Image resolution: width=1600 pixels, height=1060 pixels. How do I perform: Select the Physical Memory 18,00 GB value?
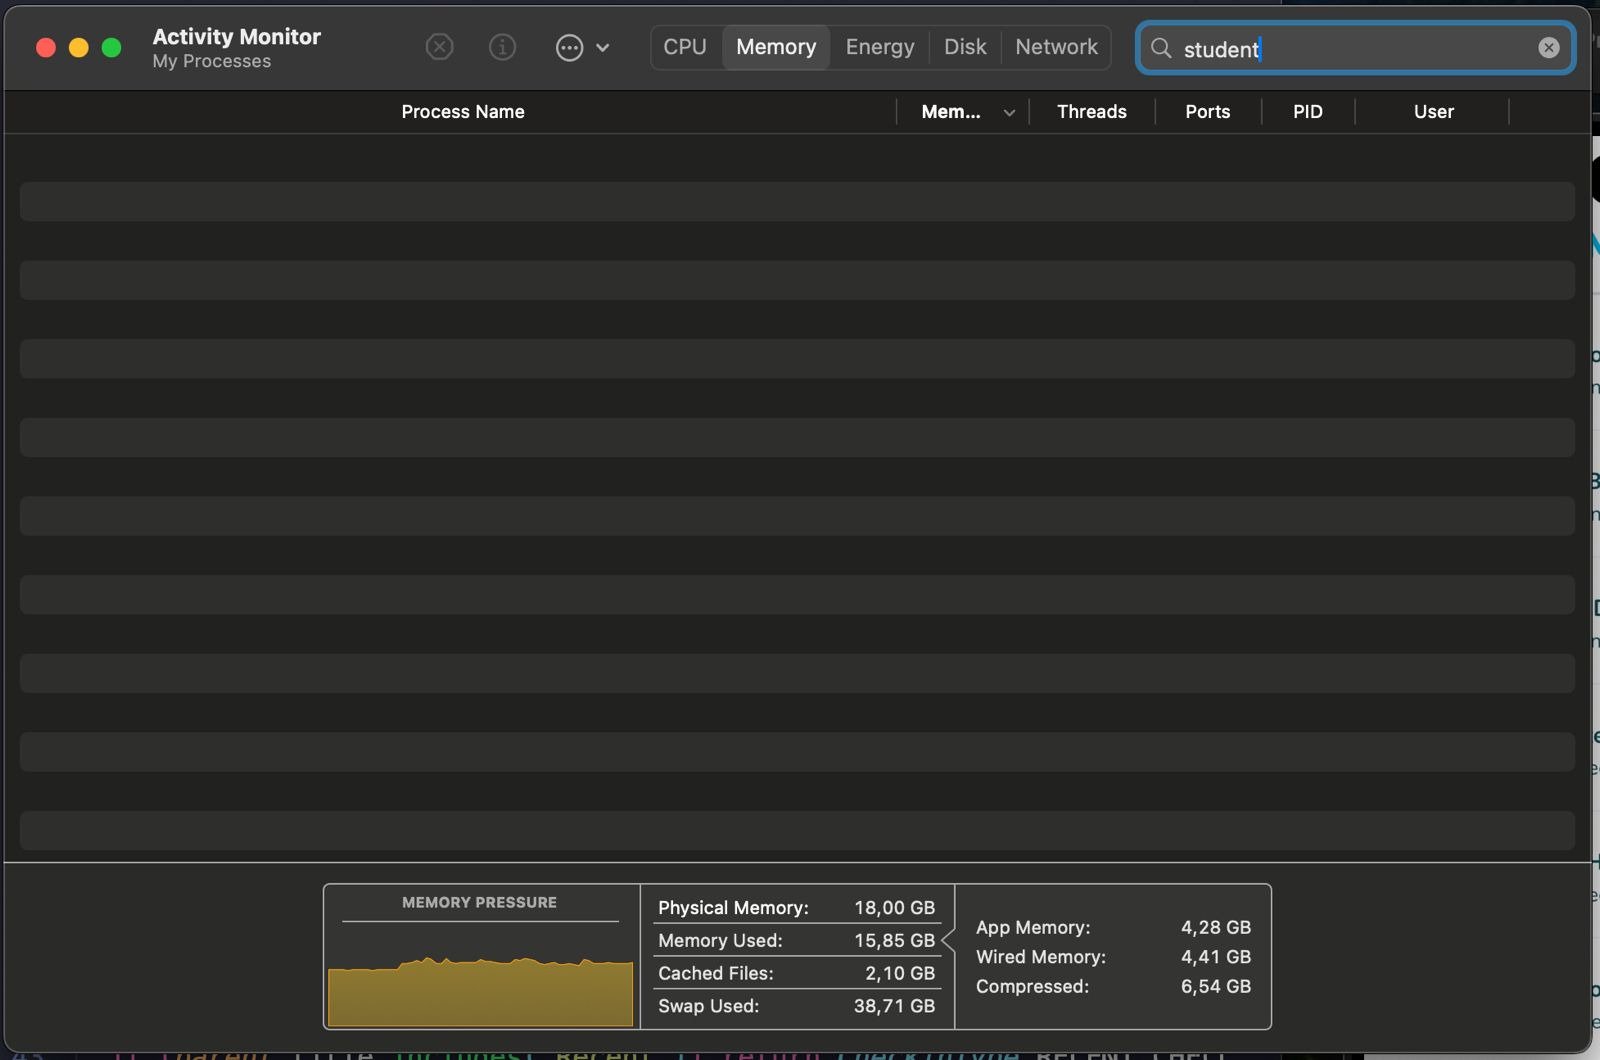tap(894, 908)
